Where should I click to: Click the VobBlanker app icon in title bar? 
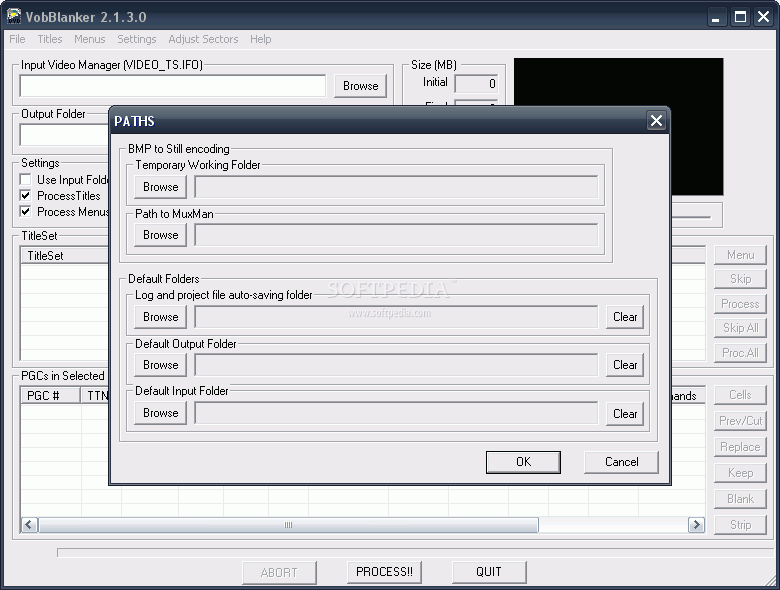[13, 16]
